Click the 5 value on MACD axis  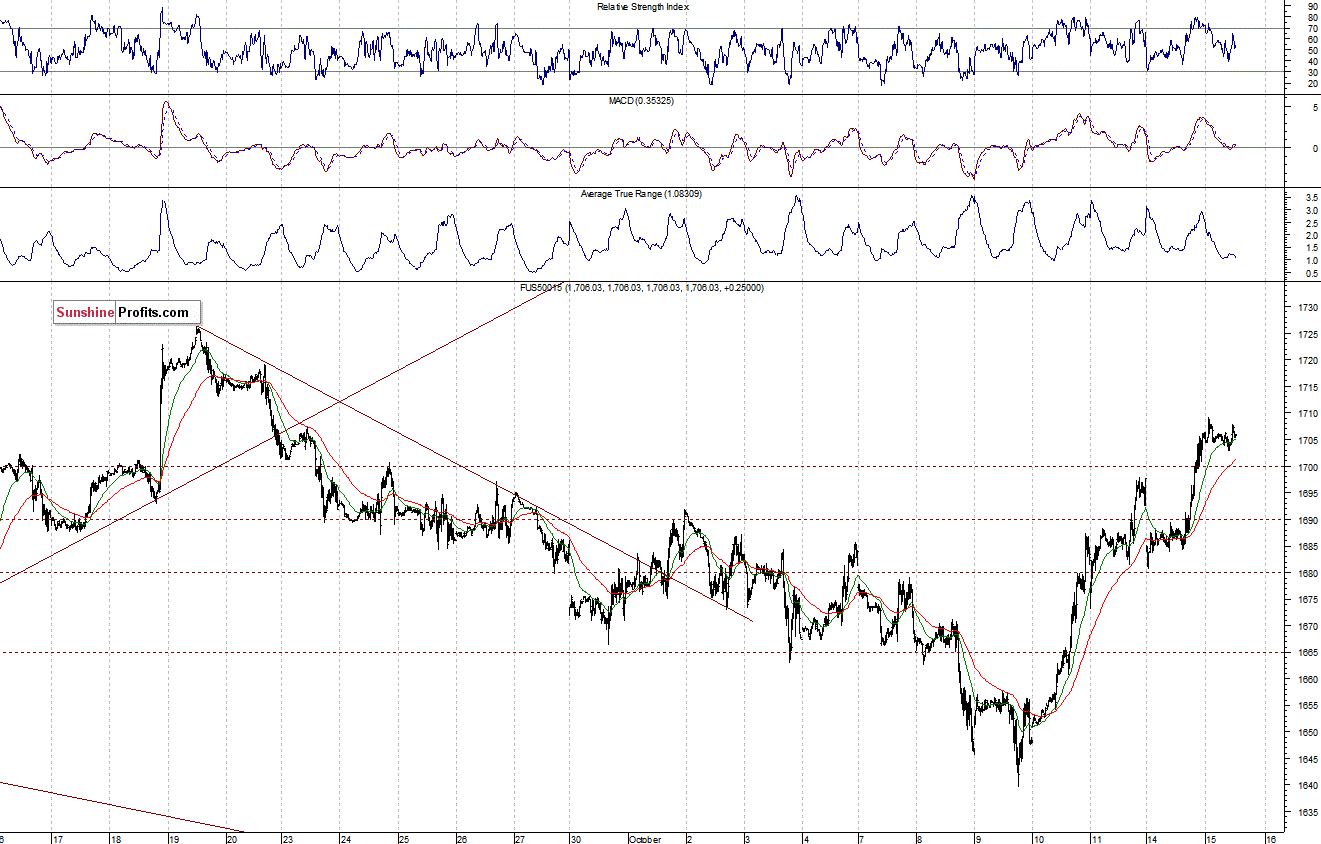1315,107
